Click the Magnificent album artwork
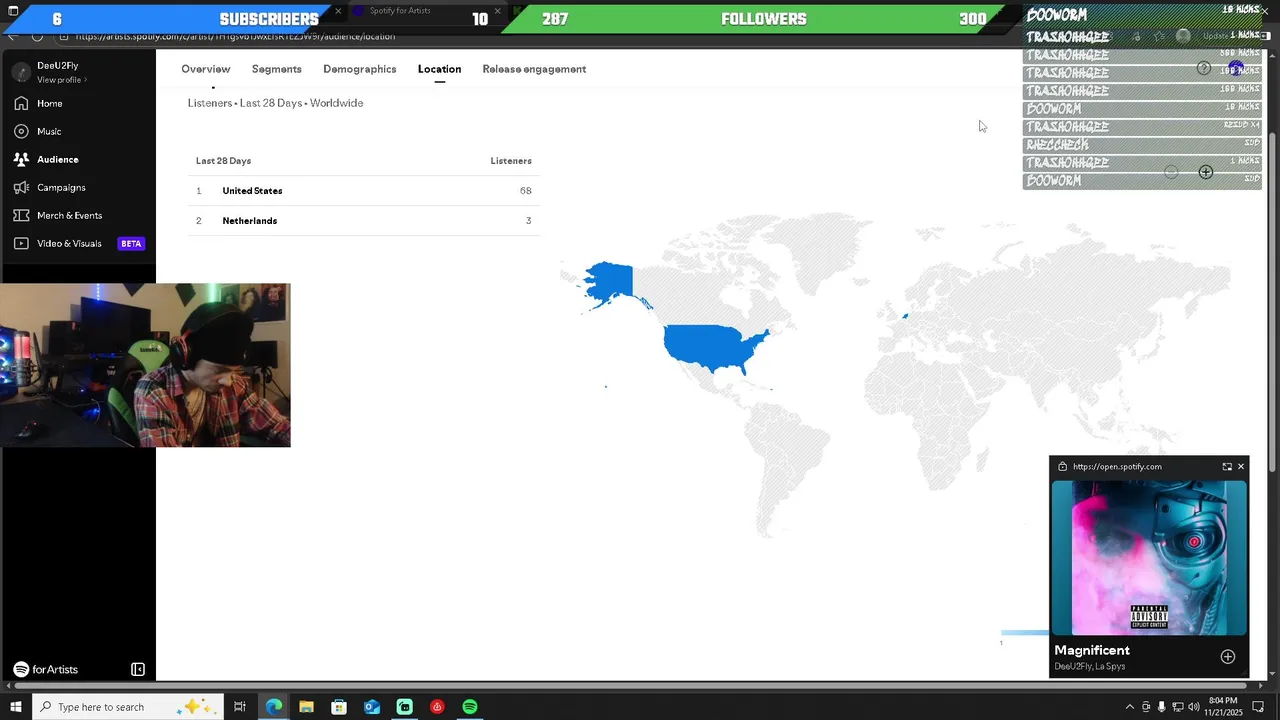Viewport: 1280px width, 720px height. click(1149, 558)
